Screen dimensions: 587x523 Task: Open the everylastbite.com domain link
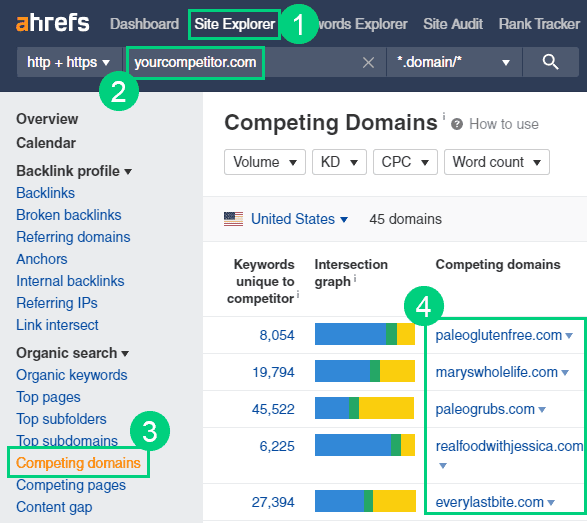(490, 502)
